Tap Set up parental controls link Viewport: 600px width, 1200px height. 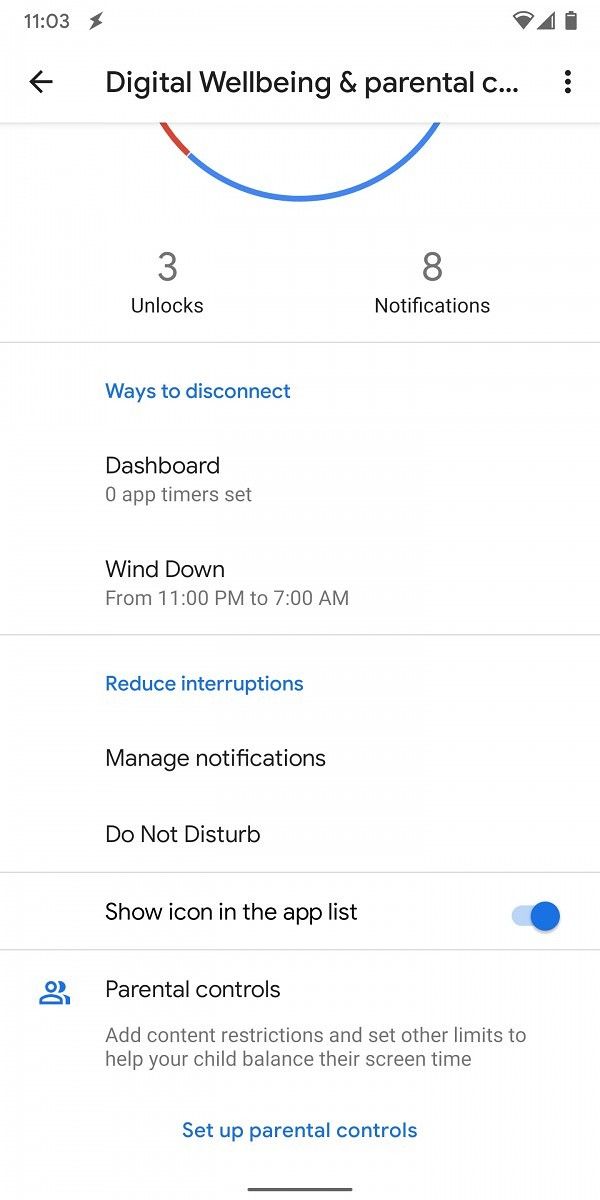pyautogui.click(x=299, y=1130)
